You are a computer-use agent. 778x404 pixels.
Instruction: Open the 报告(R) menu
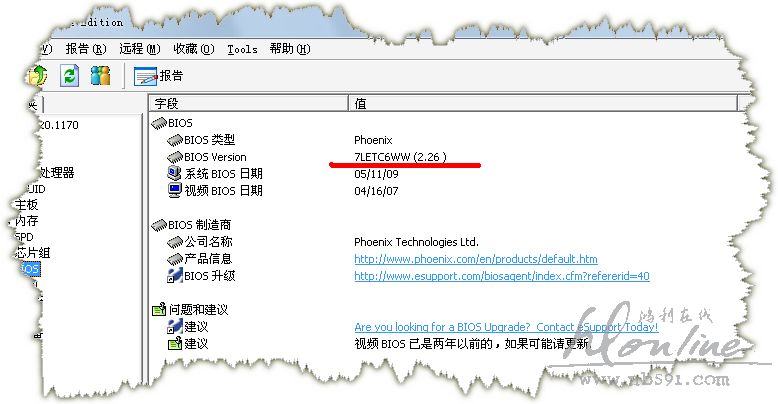[x=86, y=49]
